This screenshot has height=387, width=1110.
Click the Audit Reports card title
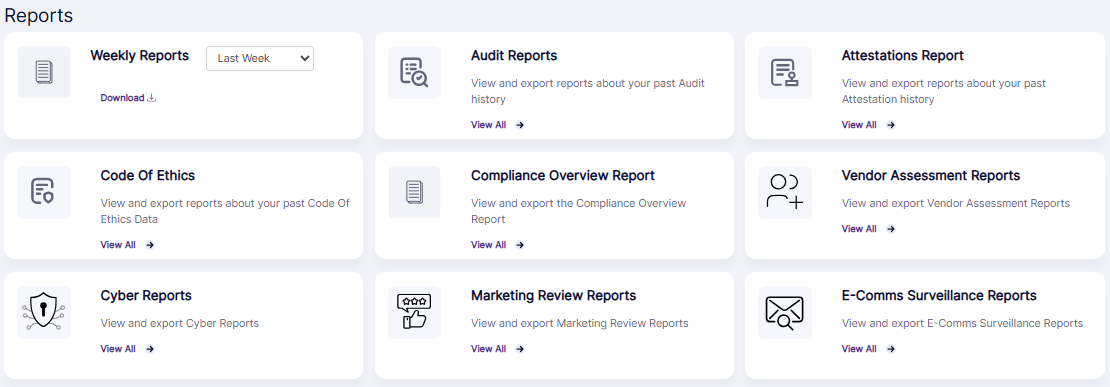[514, 55]
